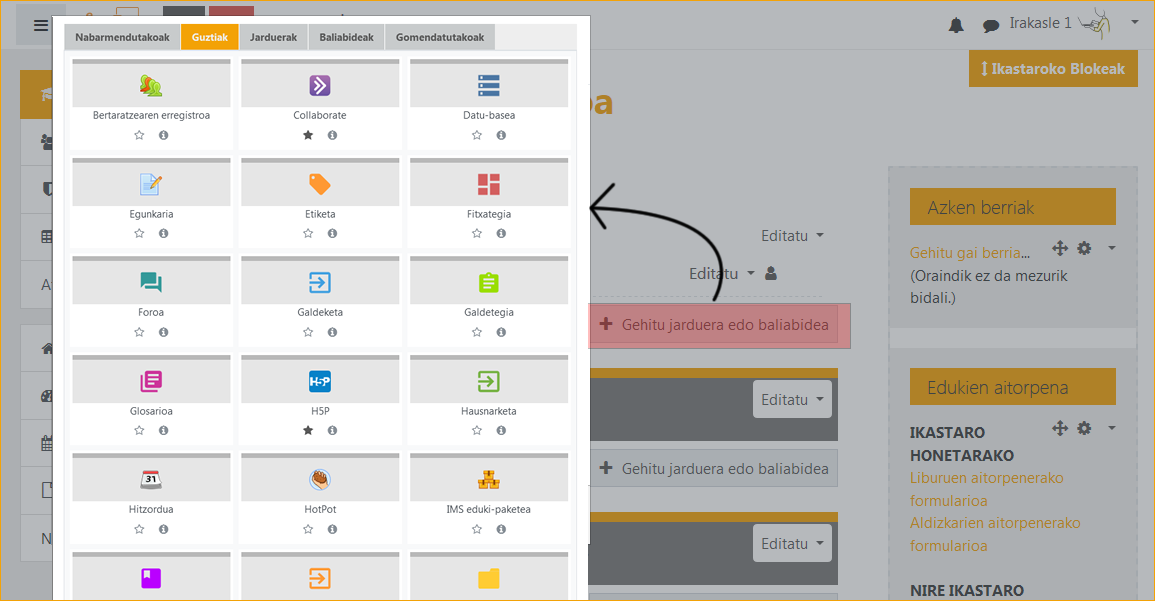Screen dimensions: 1155x601
Task: Star the Egunkaria activity
Action: tap(139, 234)
